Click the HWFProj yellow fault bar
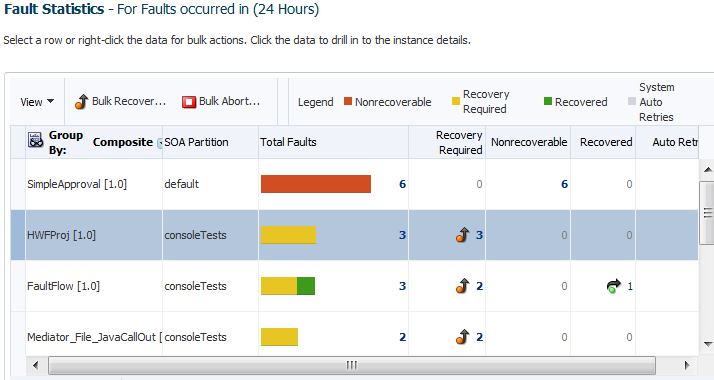The width and height of the screenshot is (714, 380). (288, 235)
